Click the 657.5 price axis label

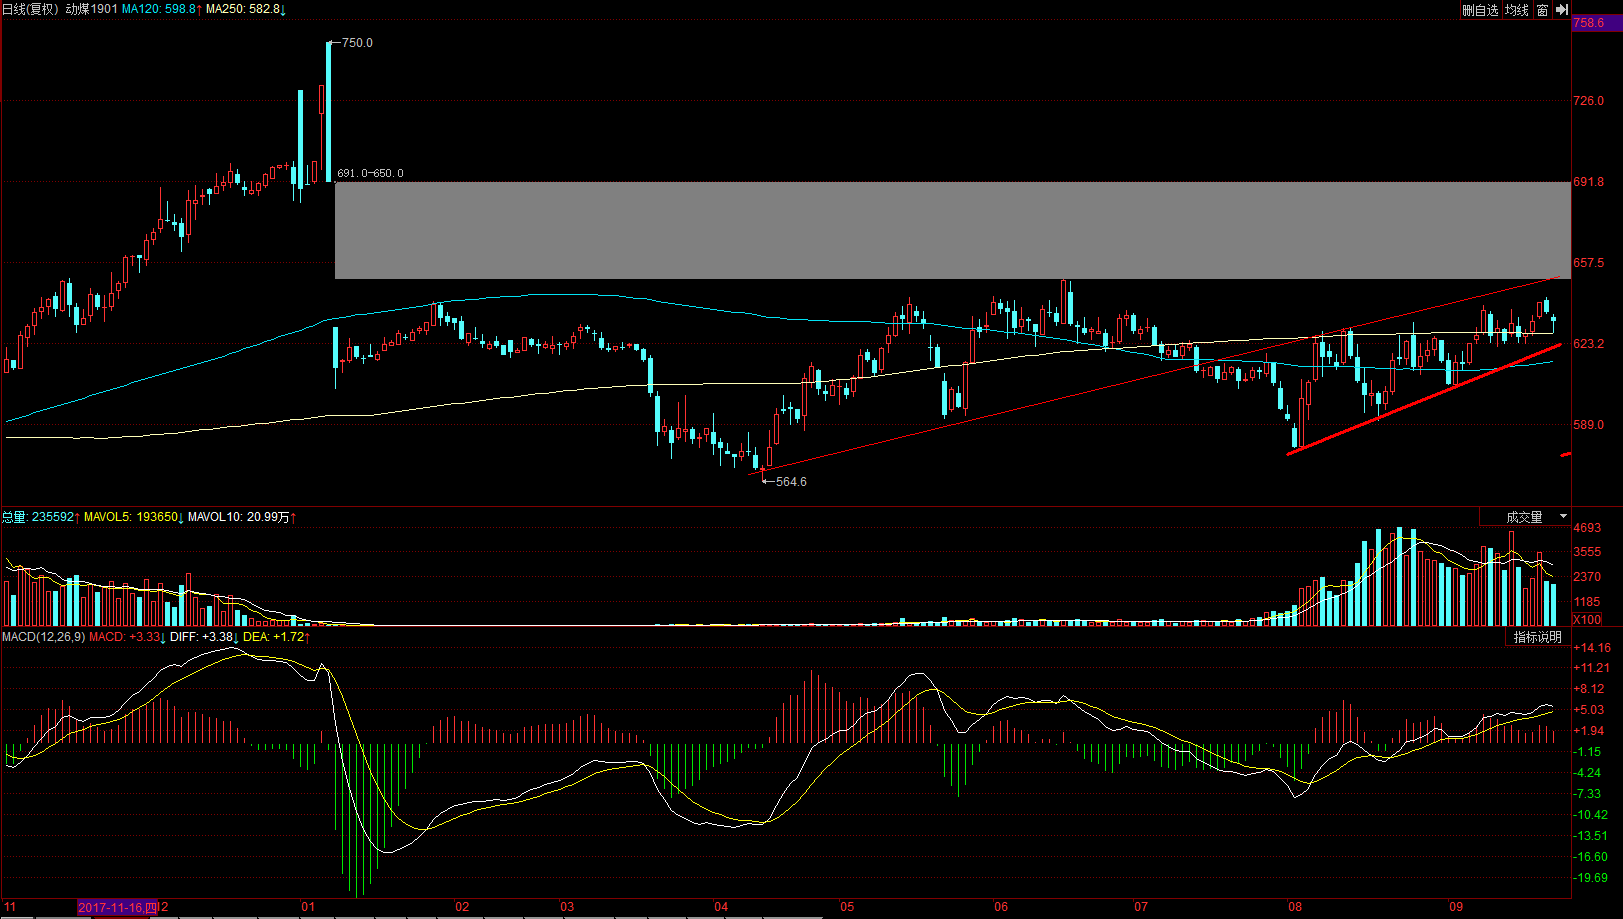1588,263
